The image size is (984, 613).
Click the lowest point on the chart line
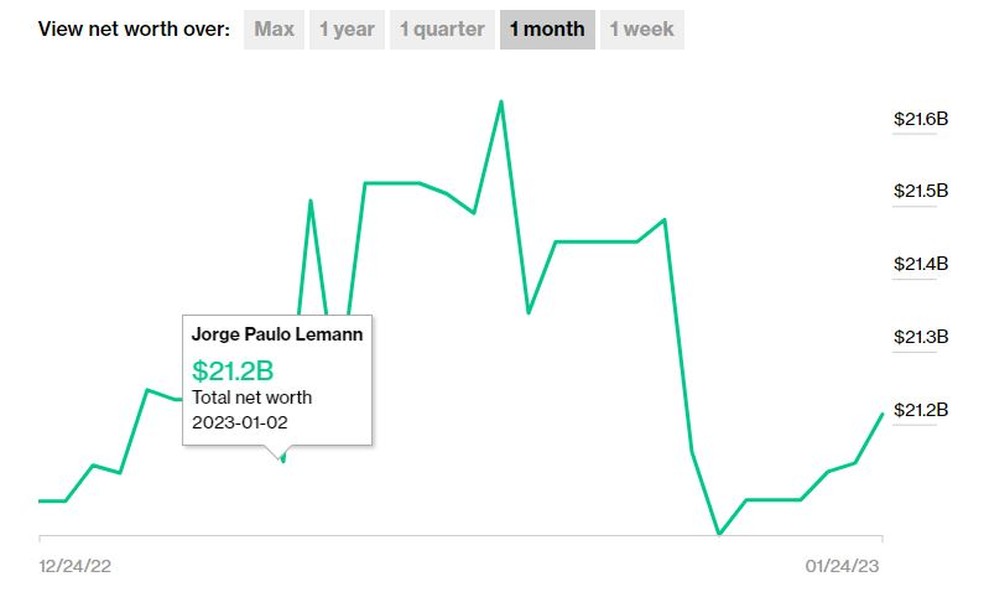719,534
